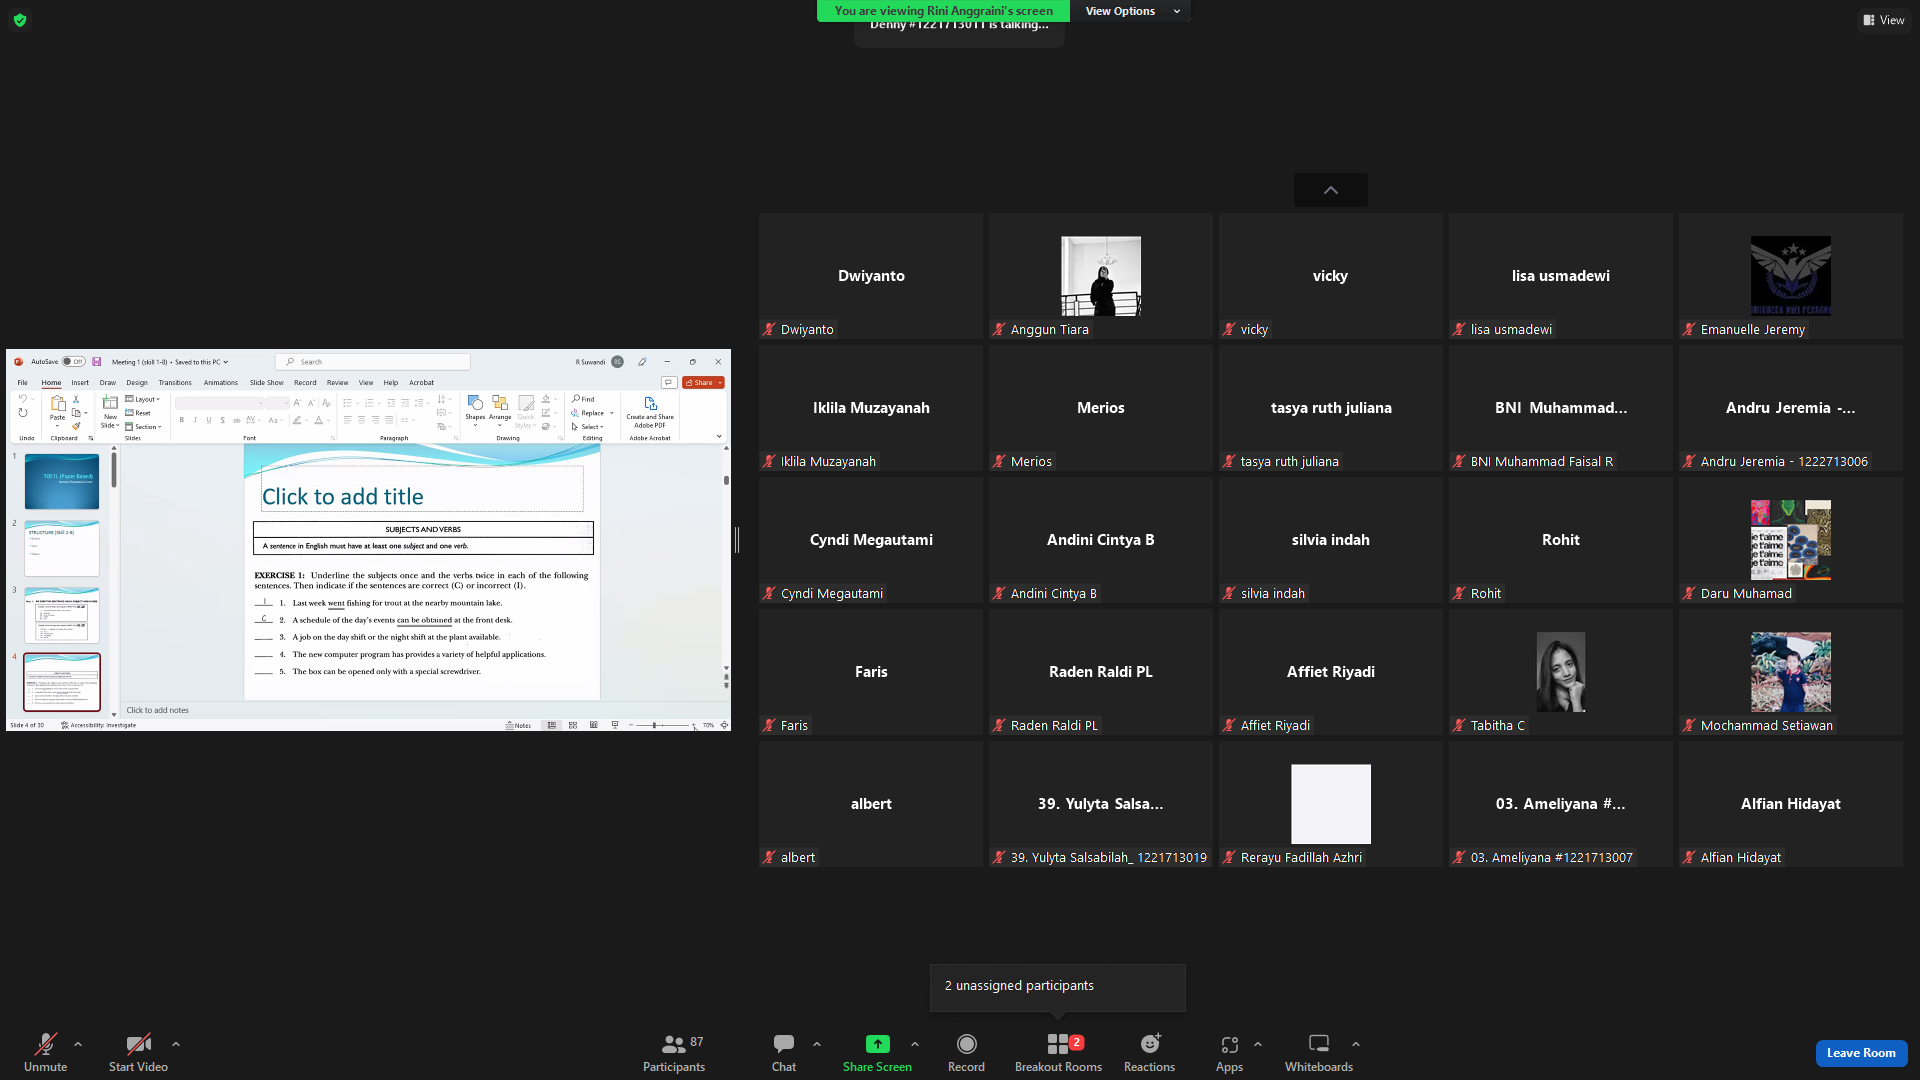Click the Cut scissors icon
The height and width of the screenshot is (1080, 1920).
tap(76, 399)
